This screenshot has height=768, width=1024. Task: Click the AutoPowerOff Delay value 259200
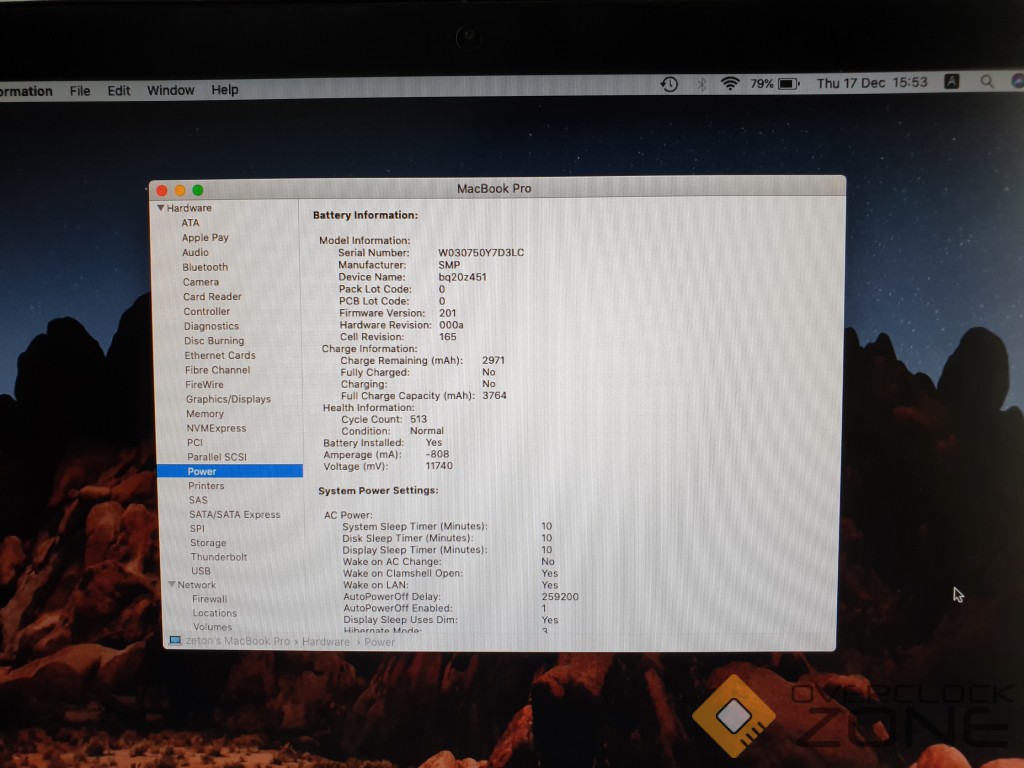pyautogui.click(x=560, y=597)
